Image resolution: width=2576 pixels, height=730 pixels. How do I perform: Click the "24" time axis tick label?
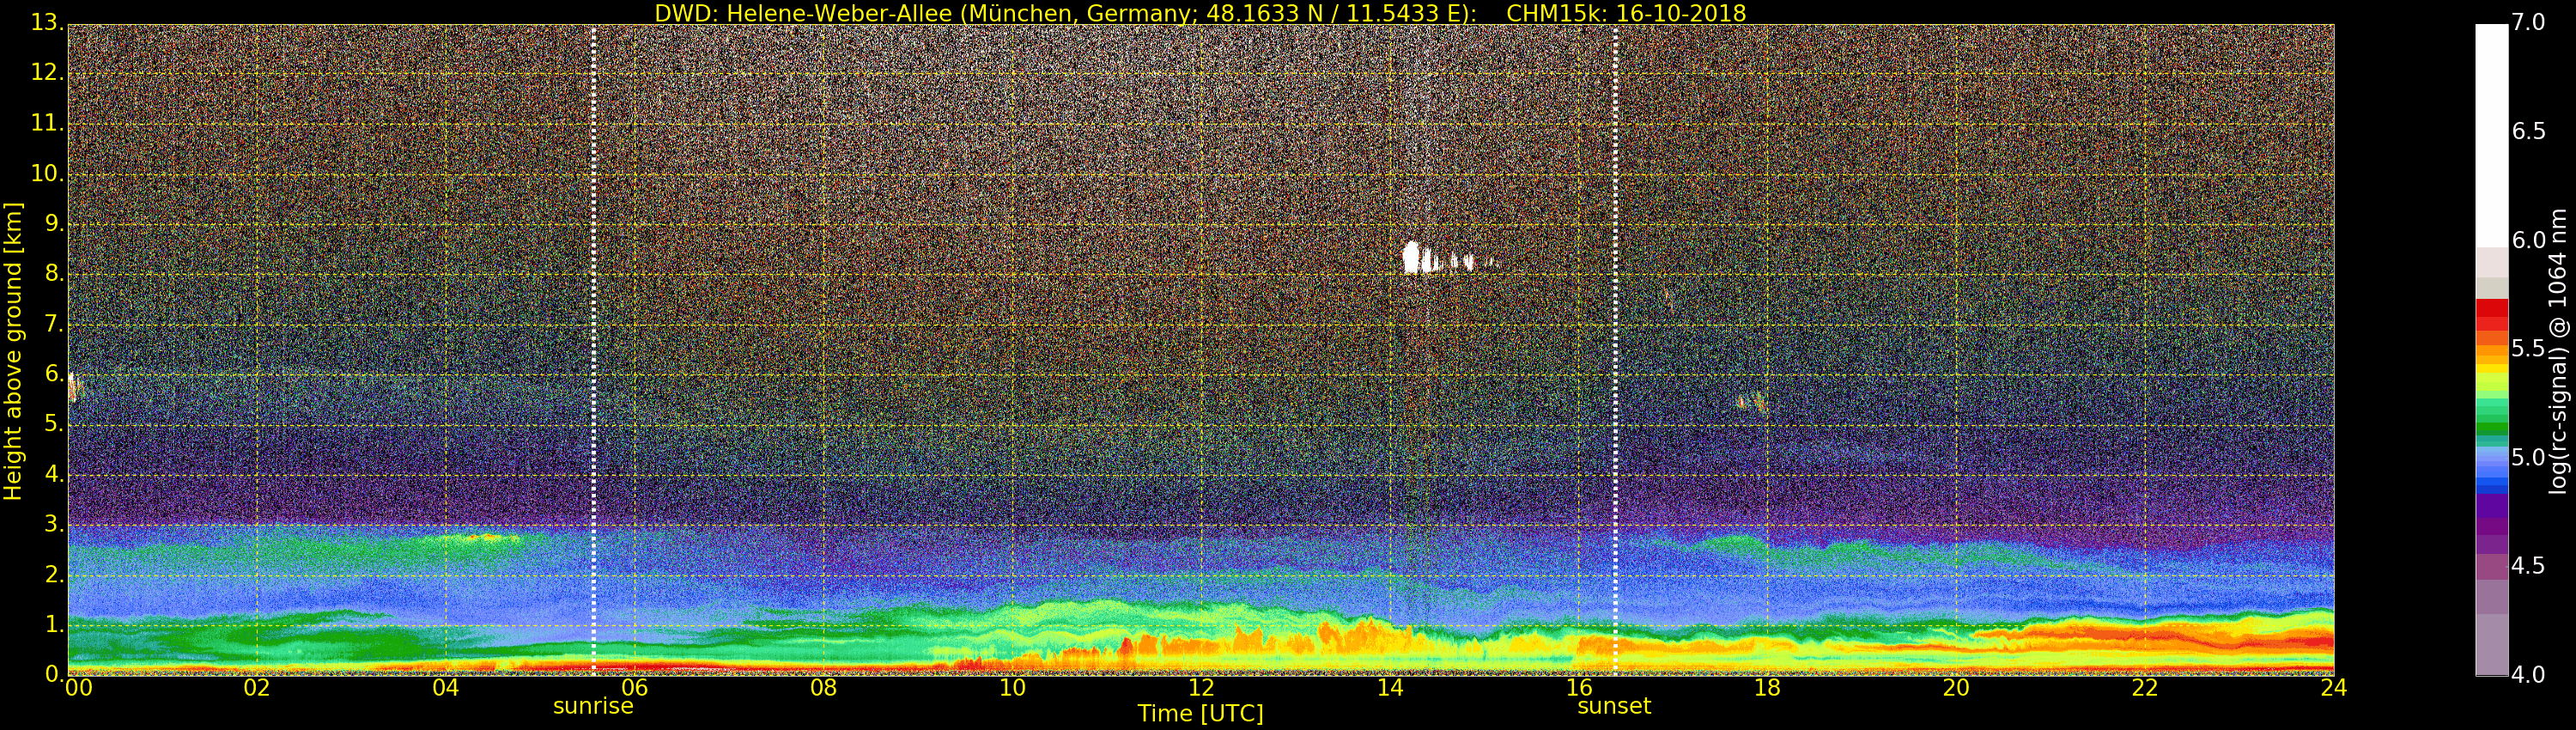click(2334, 688)
